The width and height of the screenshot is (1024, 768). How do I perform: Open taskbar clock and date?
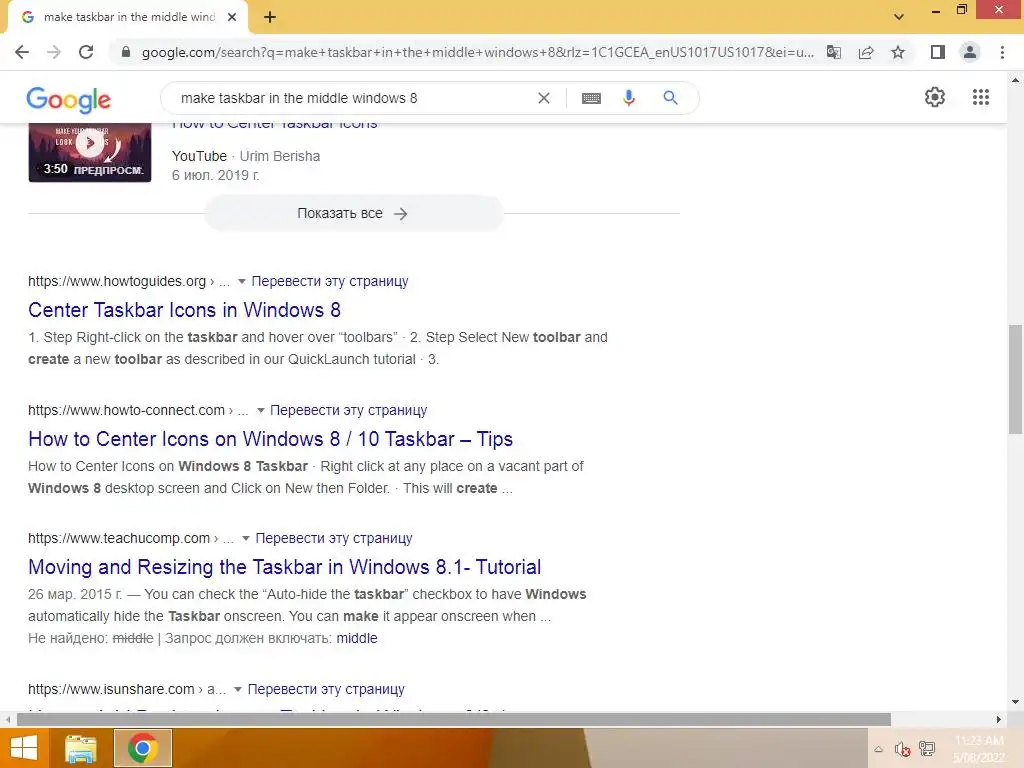pos(979,748)
